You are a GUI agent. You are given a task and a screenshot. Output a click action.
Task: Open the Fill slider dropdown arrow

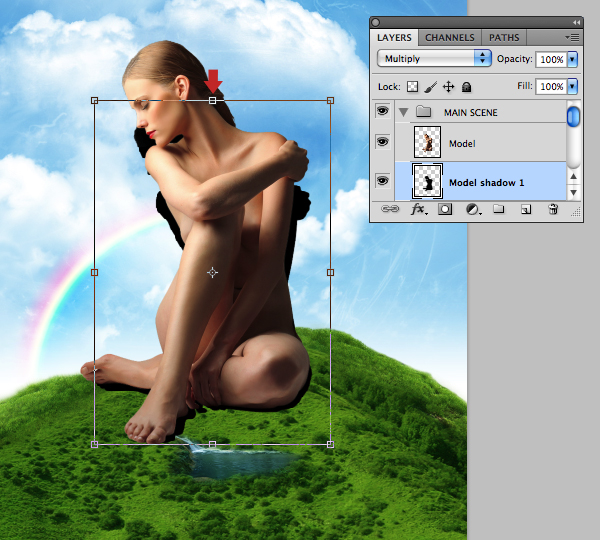(x=572, y=86)
